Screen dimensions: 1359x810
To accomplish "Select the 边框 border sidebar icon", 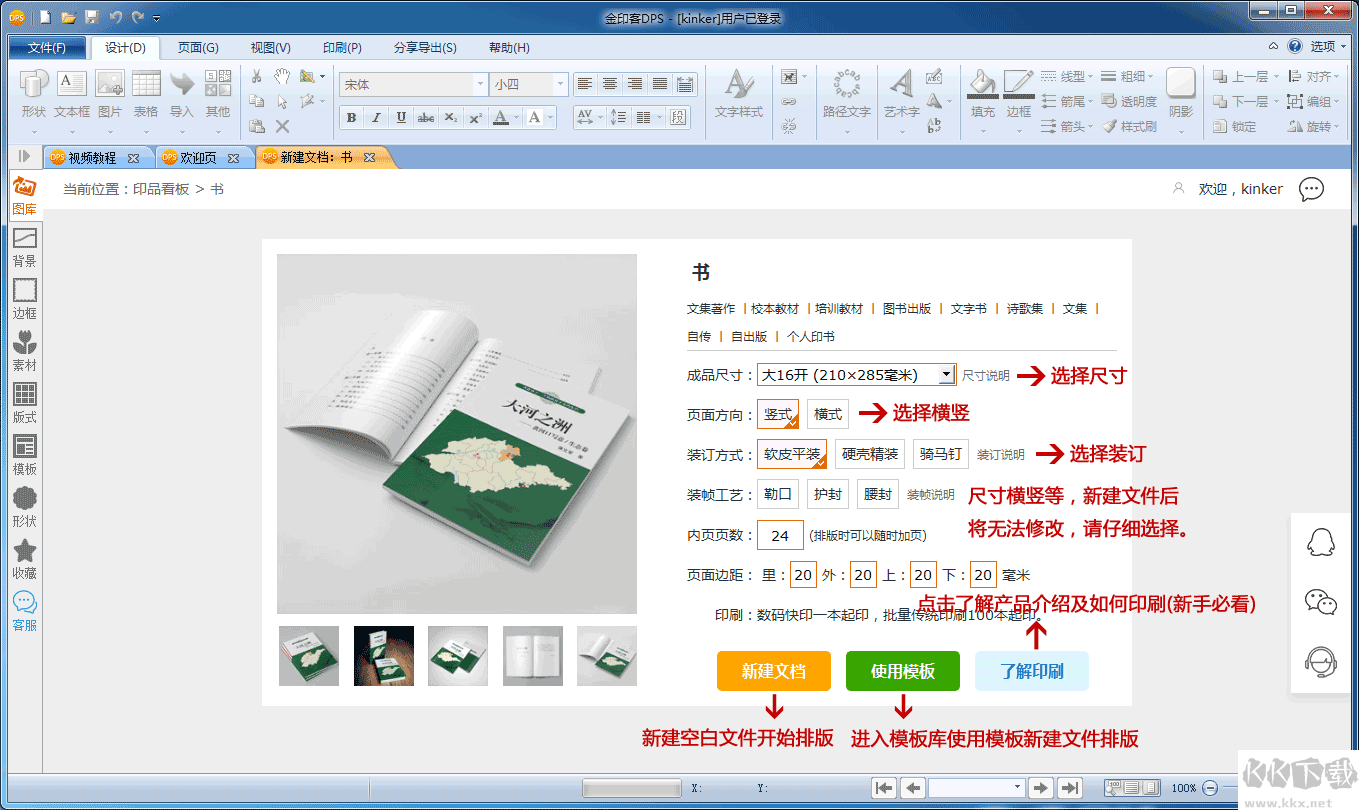I will point(24,298).
